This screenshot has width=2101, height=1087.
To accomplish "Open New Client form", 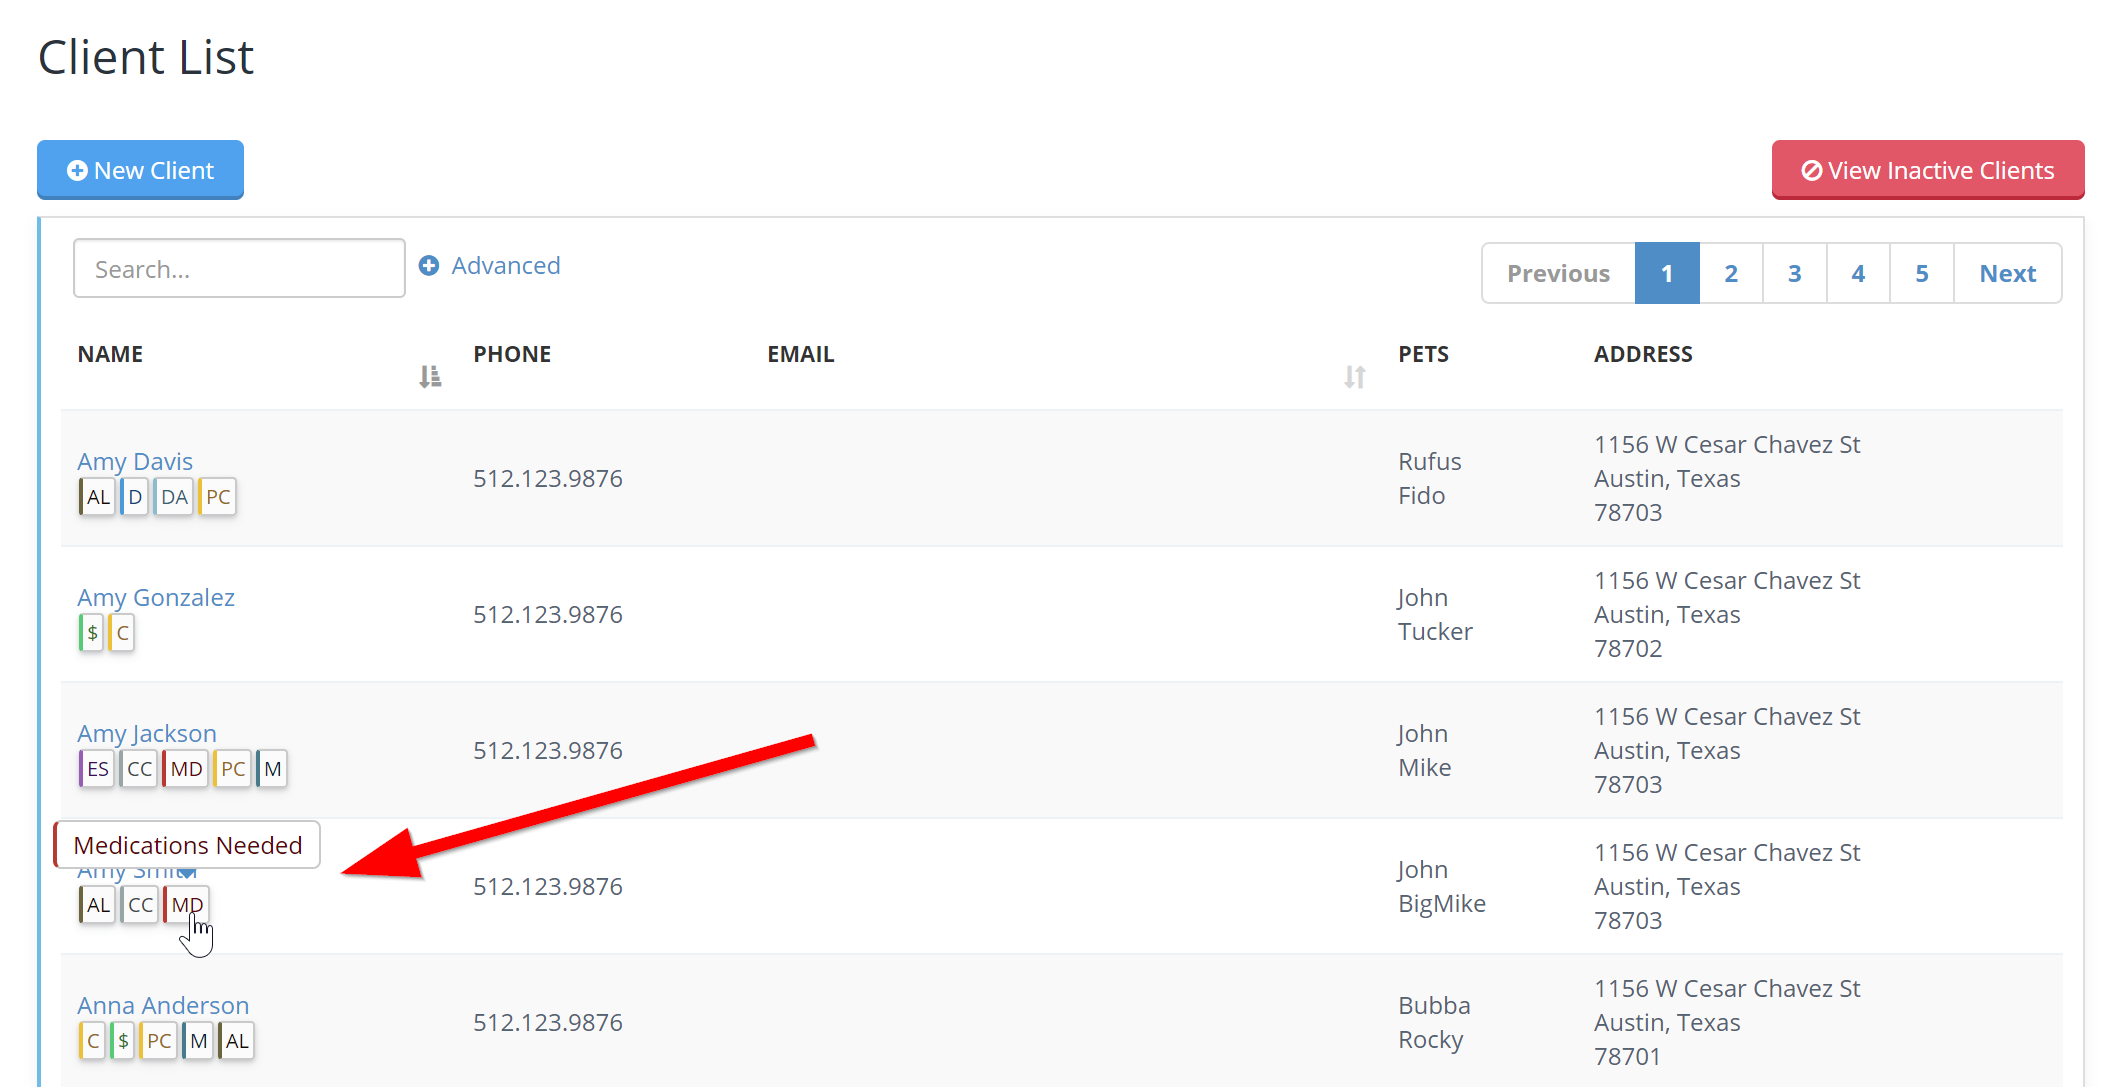I will tap(140, 169).
